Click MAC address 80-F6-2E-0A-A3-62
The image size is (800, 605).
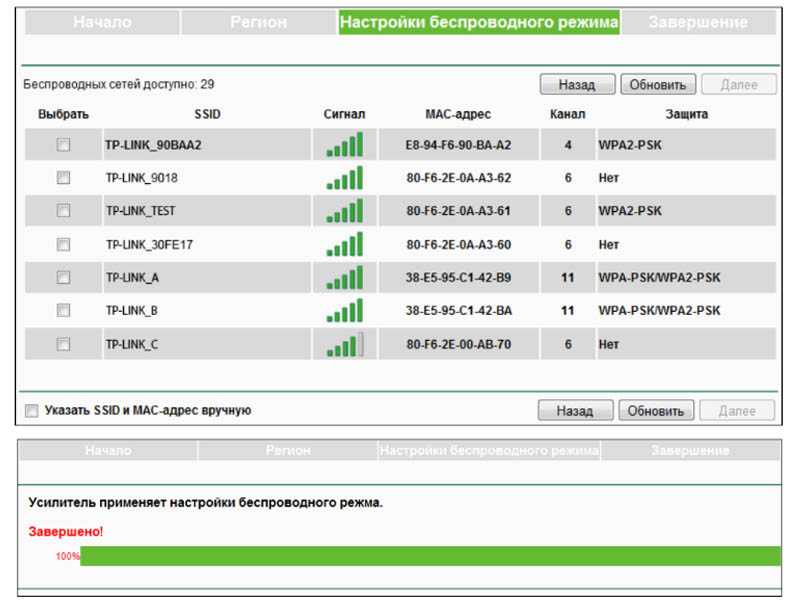(459, 178)
